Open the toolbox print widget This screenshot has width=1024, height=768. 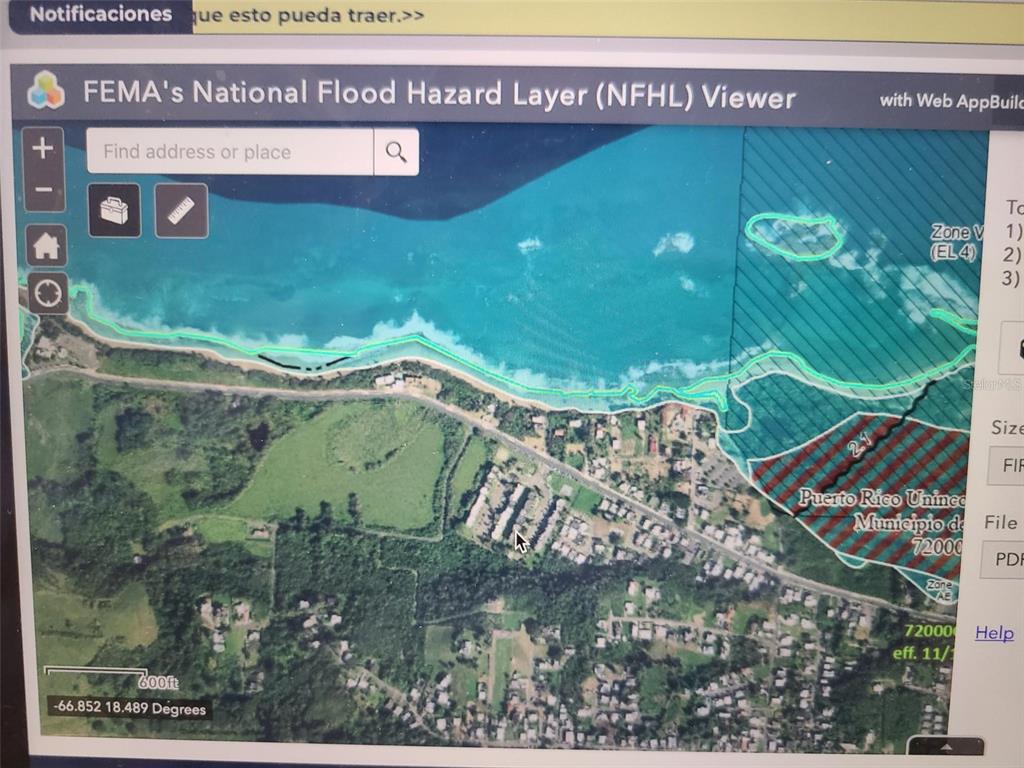[x=114, y=210]
